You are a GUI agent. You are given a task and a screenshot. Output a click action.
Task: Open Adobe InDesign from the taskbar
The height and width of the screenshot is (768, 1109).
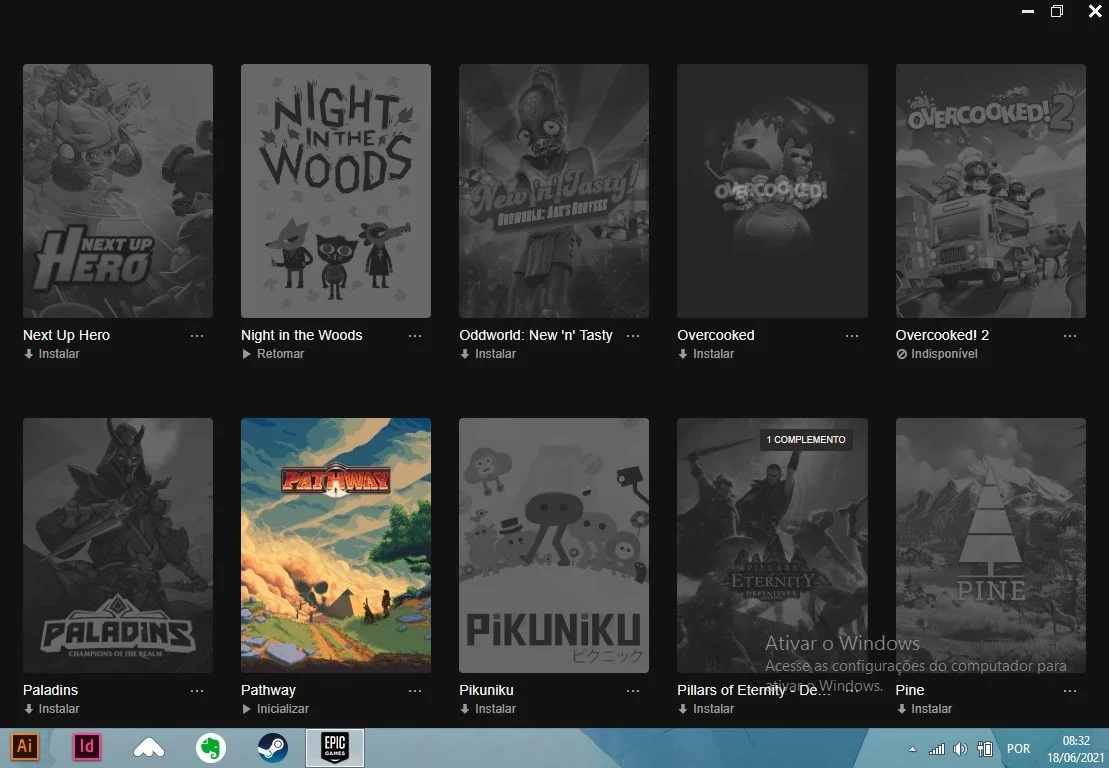tap(87, 747)
